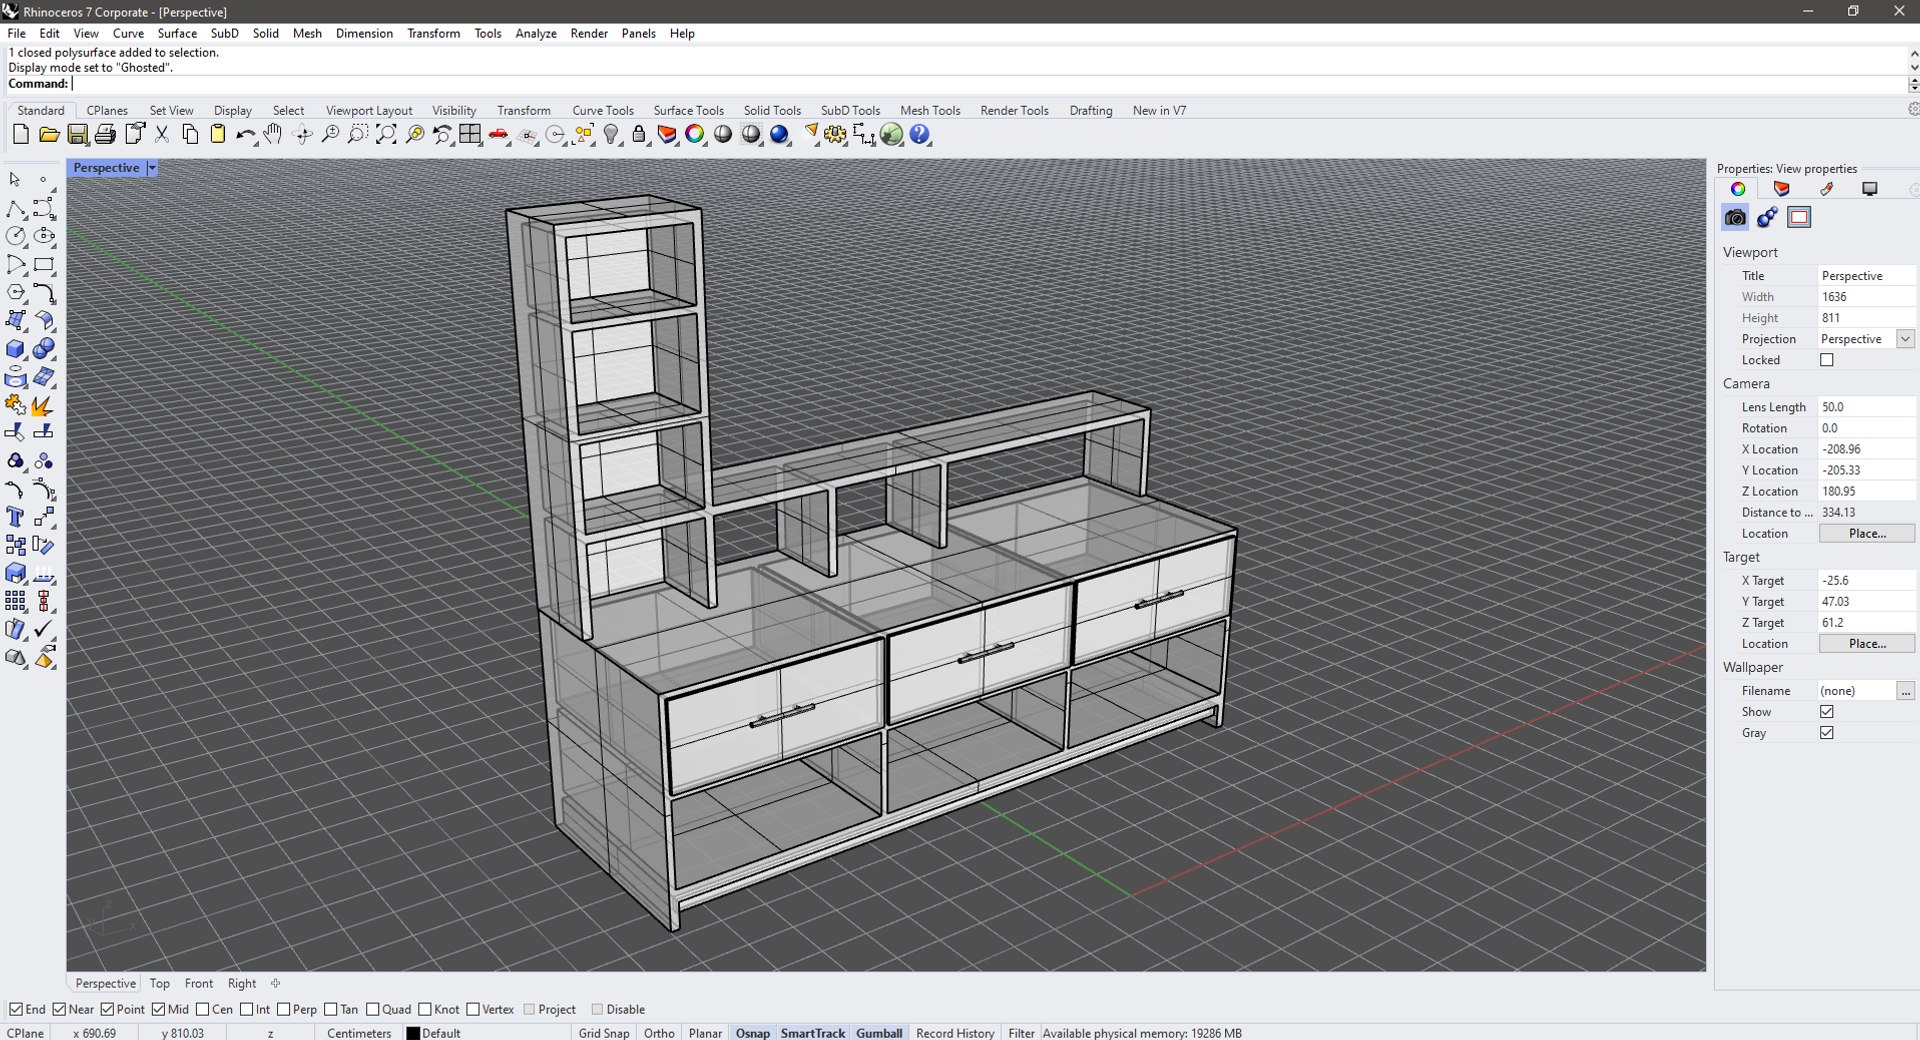This screenshot has width=1920, height=1040.
Task: Toggle Gumball in status bar
Action: click(x=879, y=1033)
